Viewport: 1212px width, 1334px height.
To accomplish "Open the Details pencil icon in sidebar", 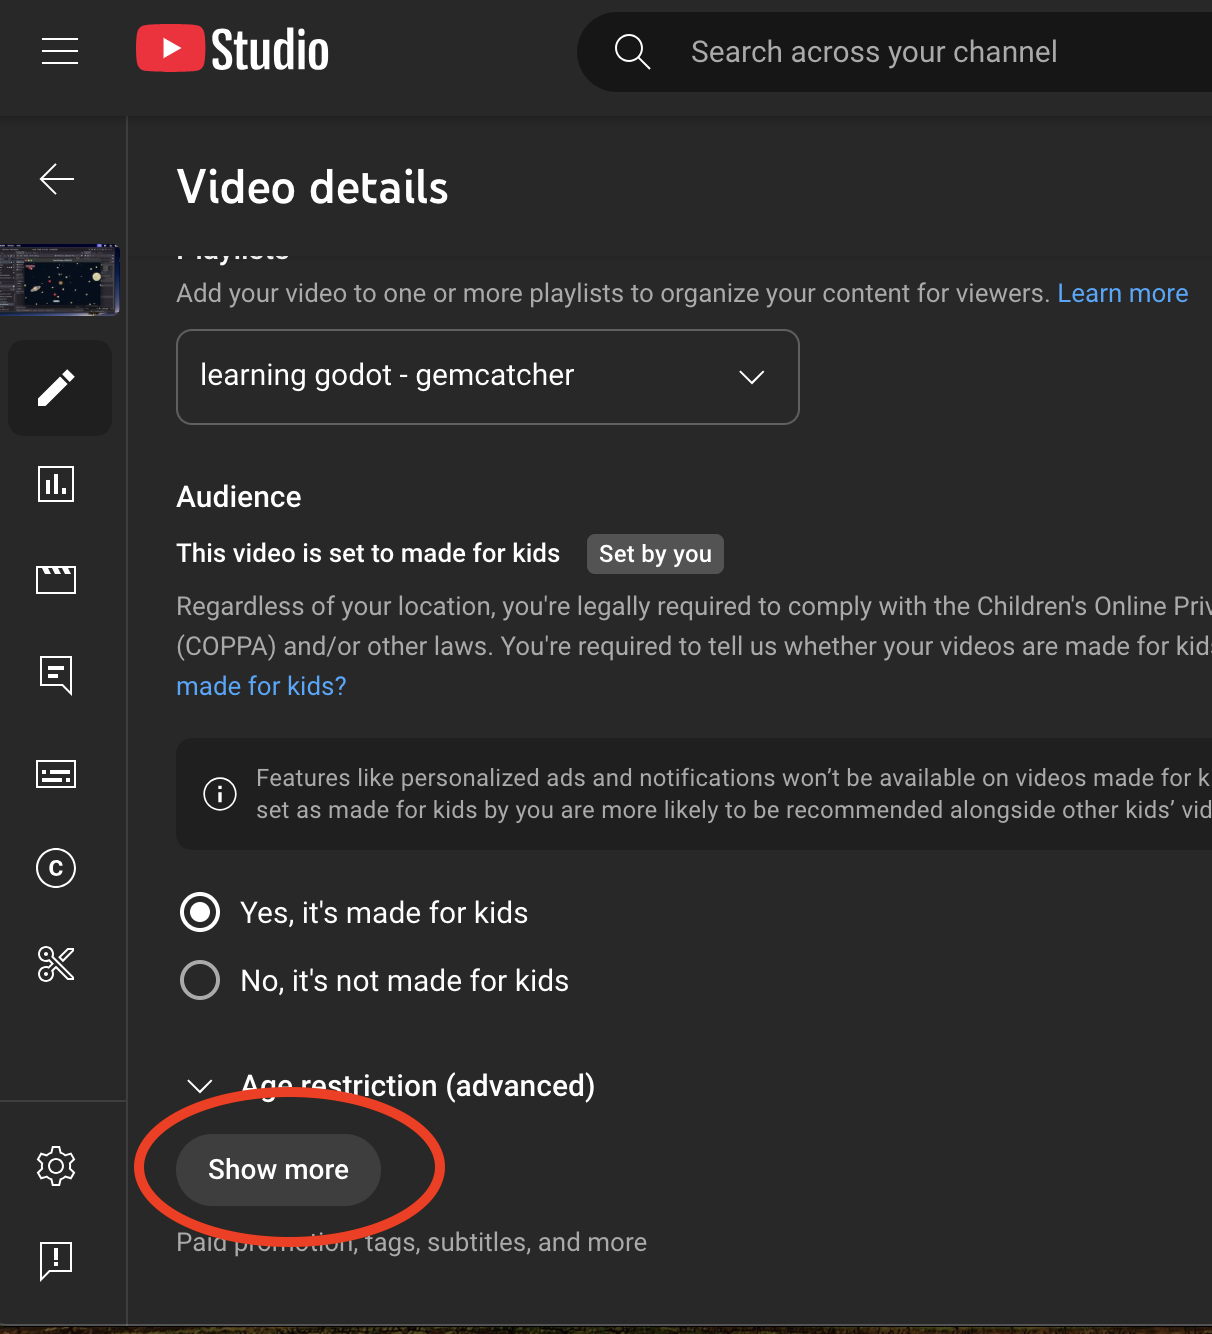I will coord(57,388).
